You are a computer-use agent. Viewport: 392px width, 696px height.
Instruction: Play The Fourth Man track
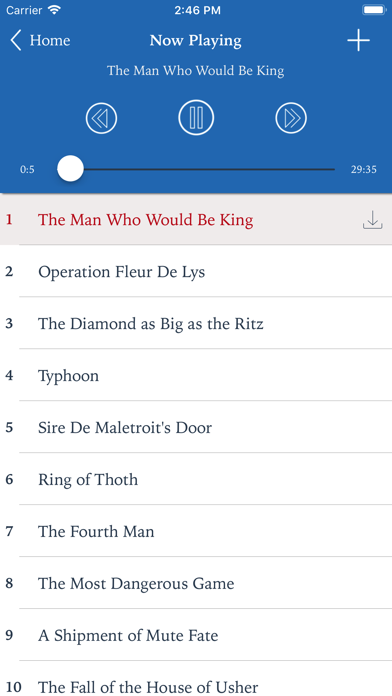click(x=196, y=531)
